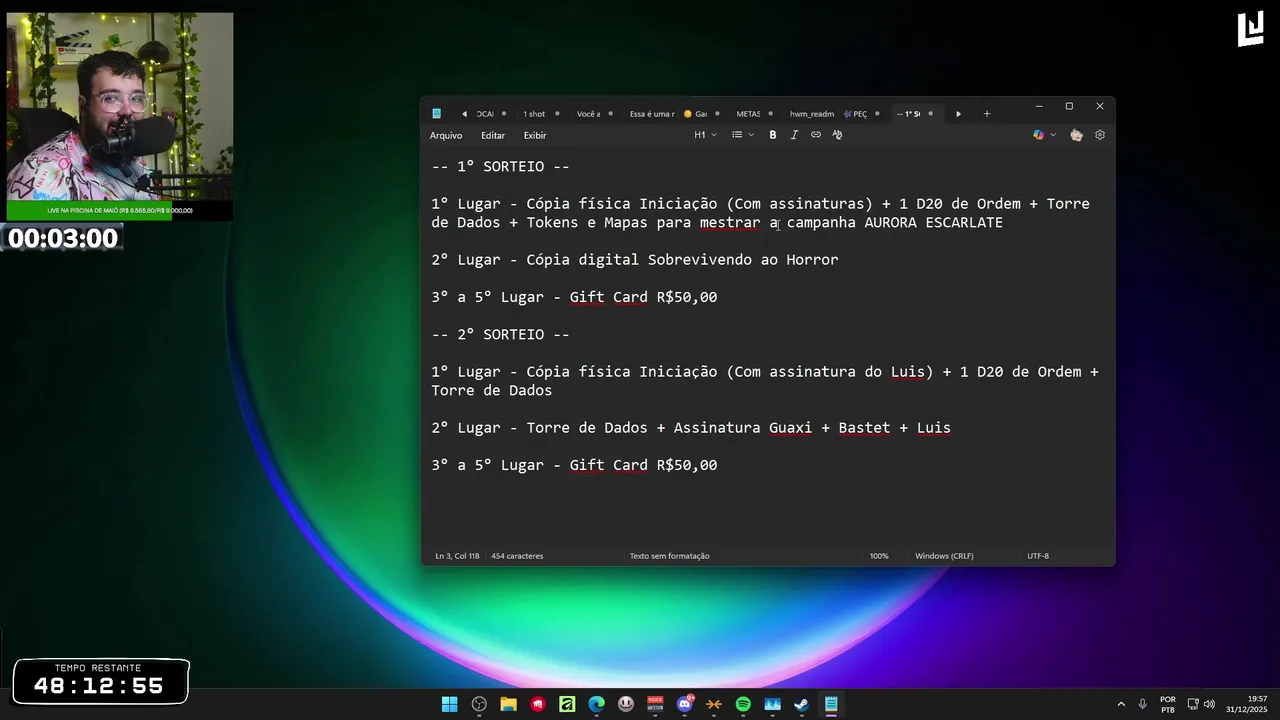Open File Explorer from the taskbar
Image resolution: width=1280 pixels, height=720 pixels.
pyautogui.click(x=508, y=704)
